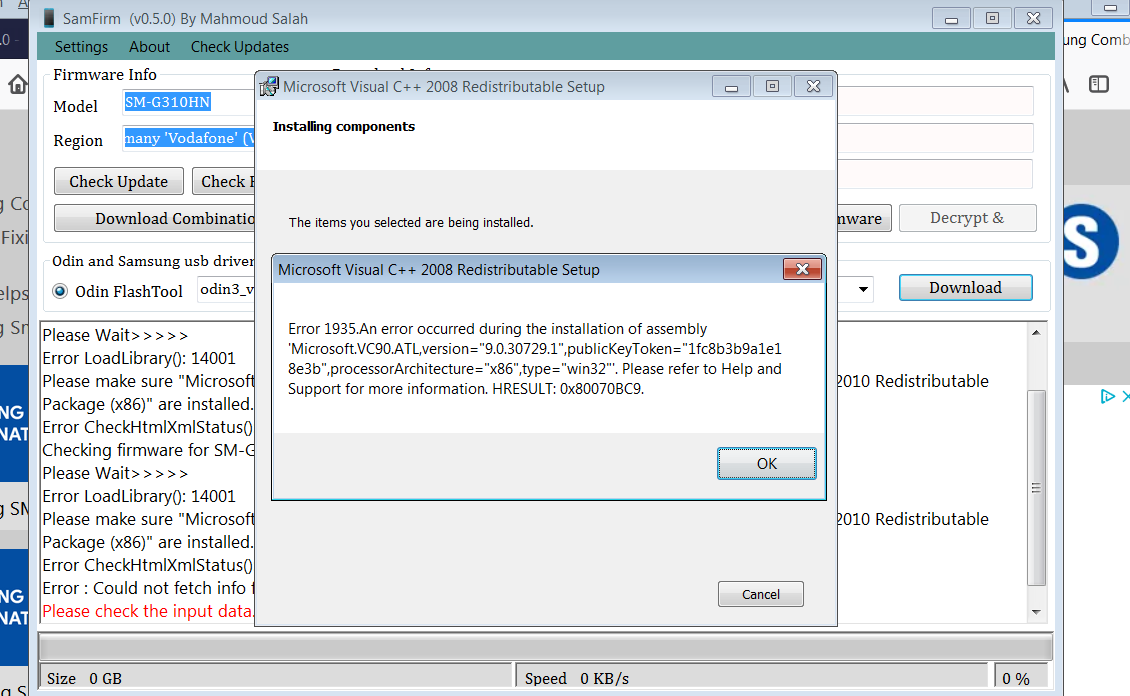
Task: Click the 'Speed 0 KB/s' status entry
Action: click(577, 679)
